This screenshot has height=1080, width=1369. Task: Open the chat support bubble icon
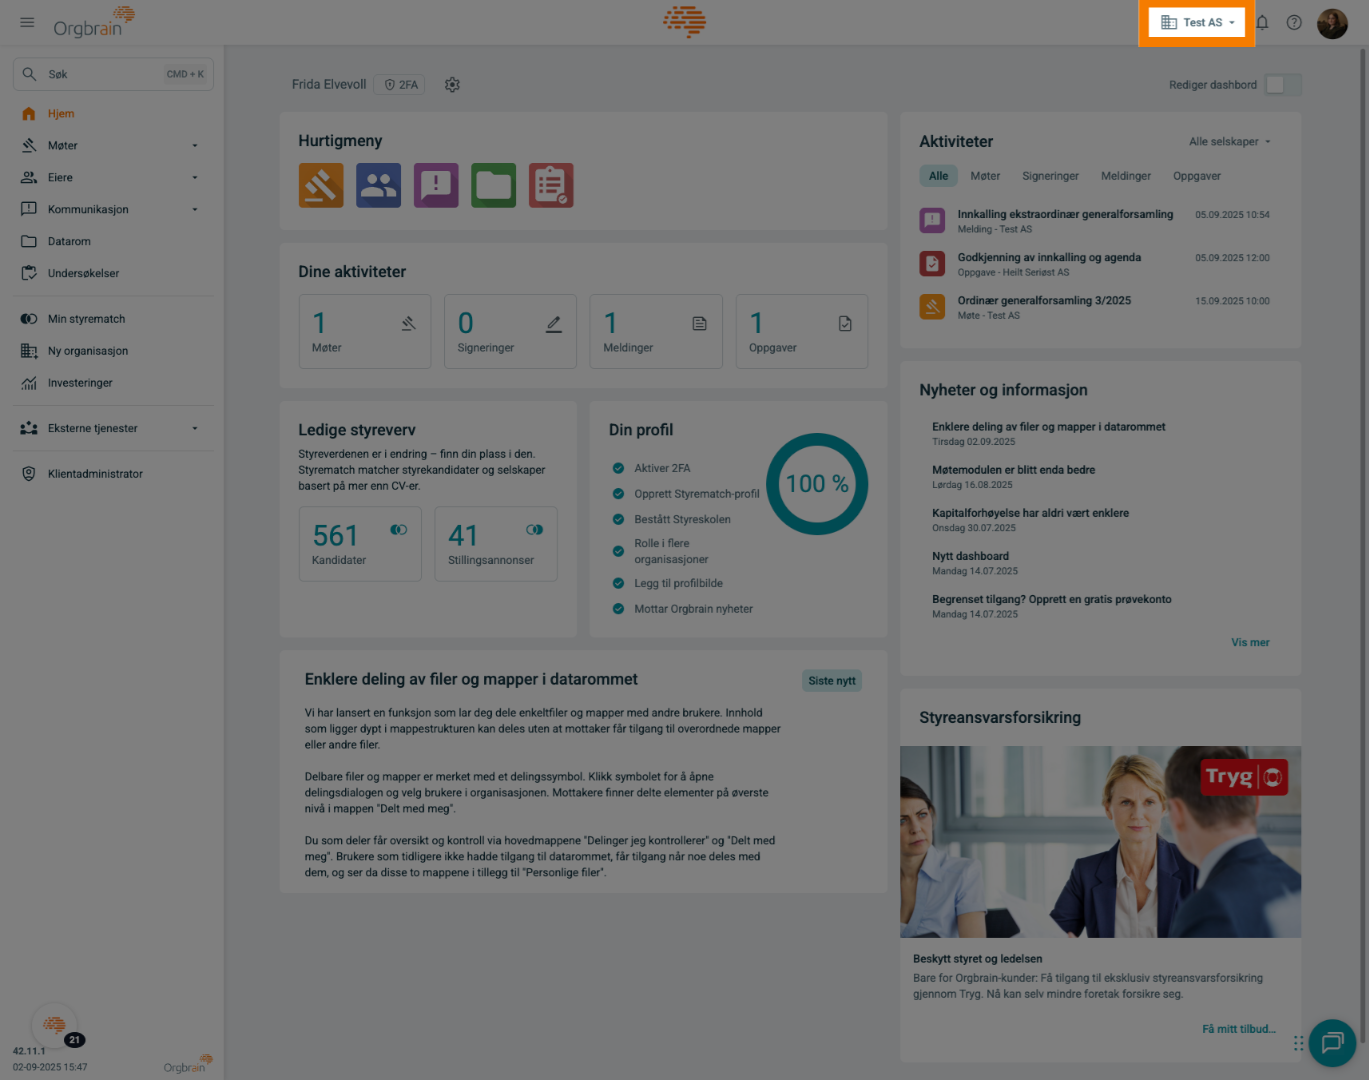(x=1332, y=1043)
